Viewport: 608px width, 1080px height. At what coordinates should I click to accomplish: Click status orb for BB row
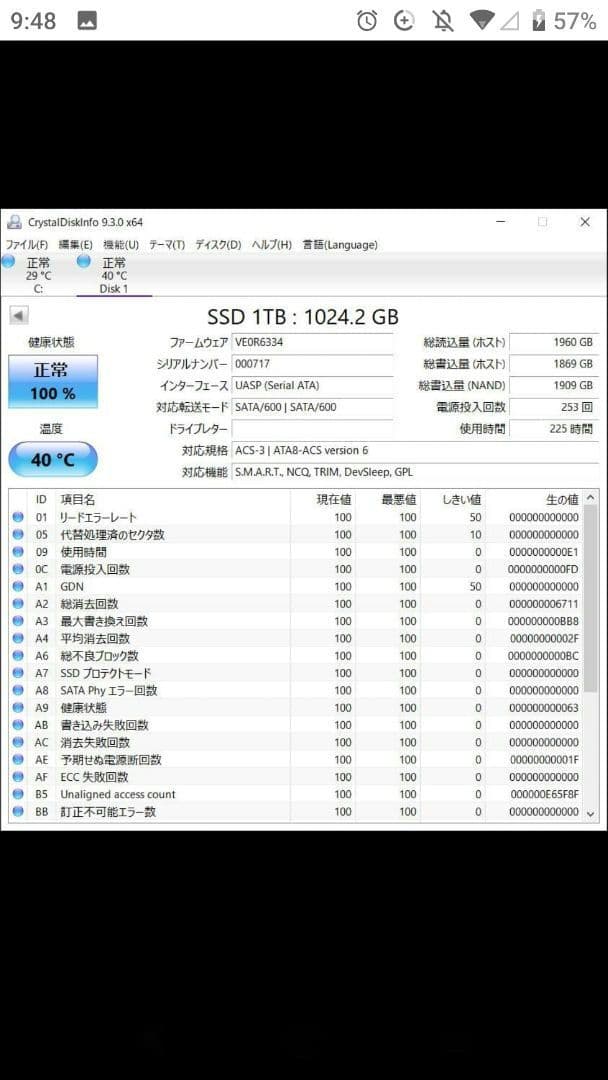click(18, 812)
